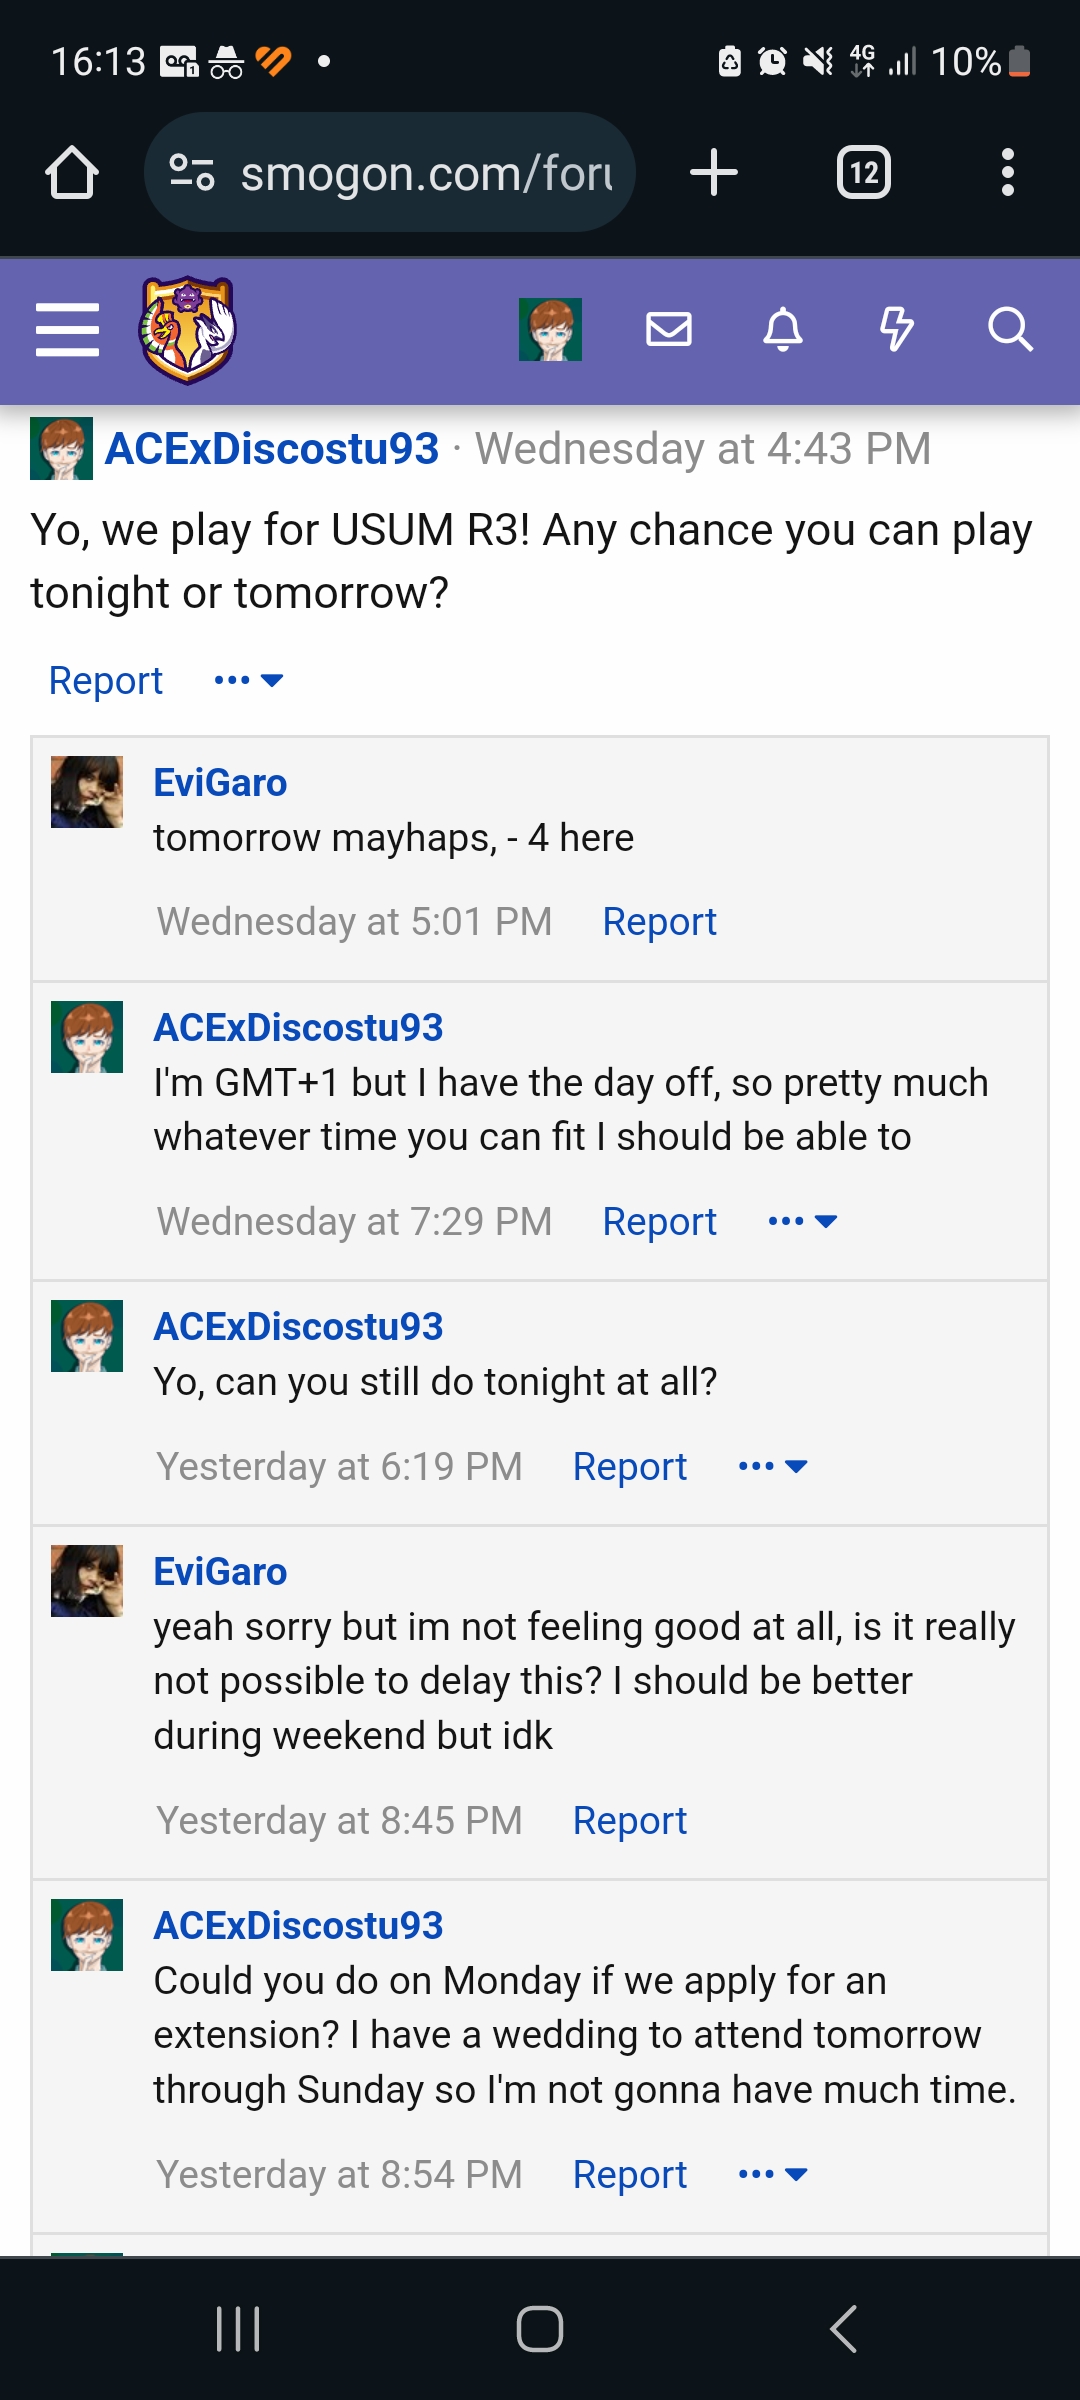The height and width of the screenshot is (2400, 1080).
Task: Expand options for the 6:19 PM comment
Action: (x=772, y=1467)
